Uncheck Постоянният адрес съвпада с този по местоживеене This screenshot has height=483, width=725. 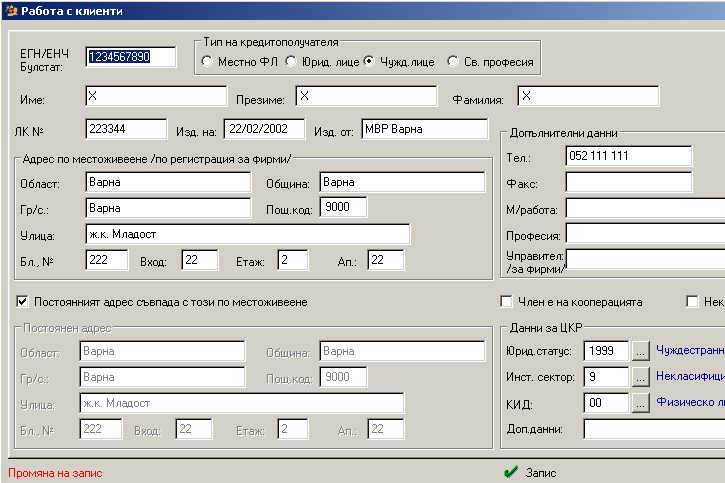[22, 302]
